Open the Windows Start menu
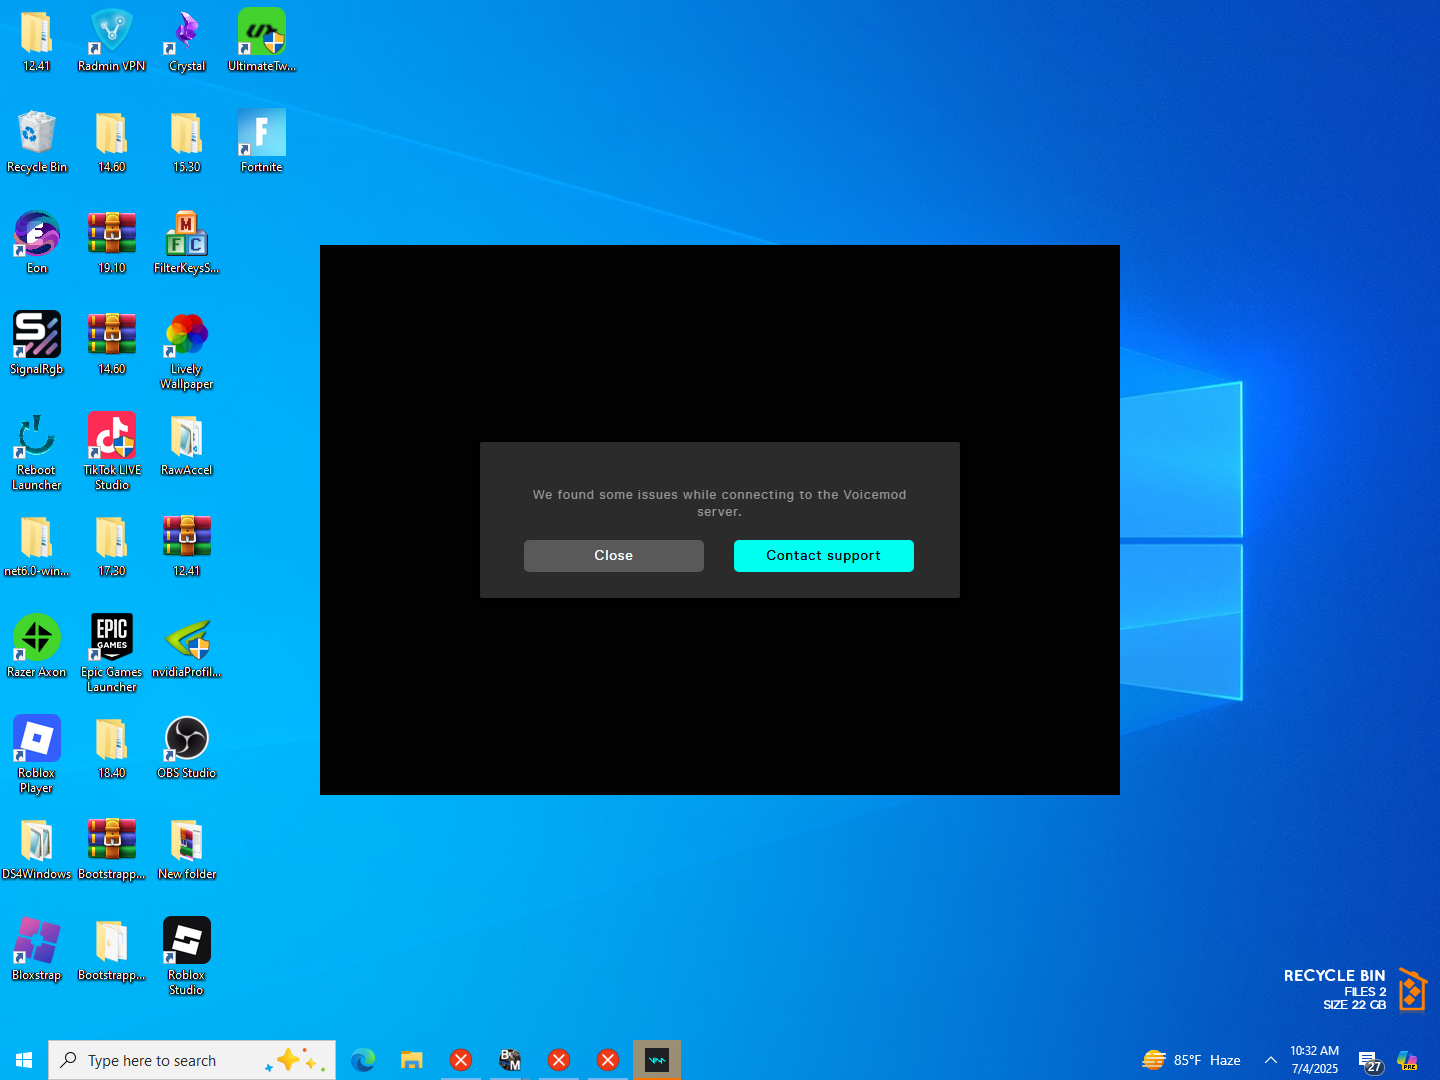This screenshot has height=1080, width=1440. (x=24, y=1060)
